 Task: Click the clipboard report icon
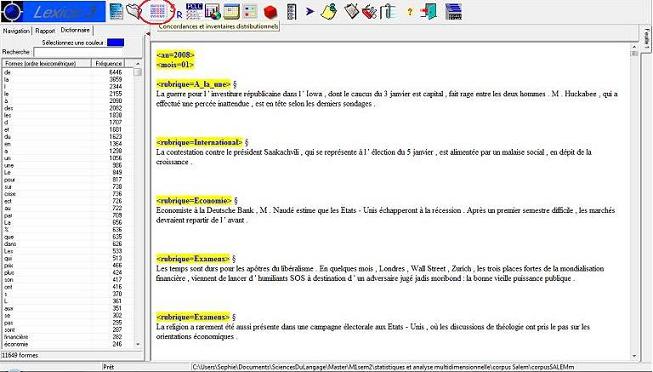[352, 11]
